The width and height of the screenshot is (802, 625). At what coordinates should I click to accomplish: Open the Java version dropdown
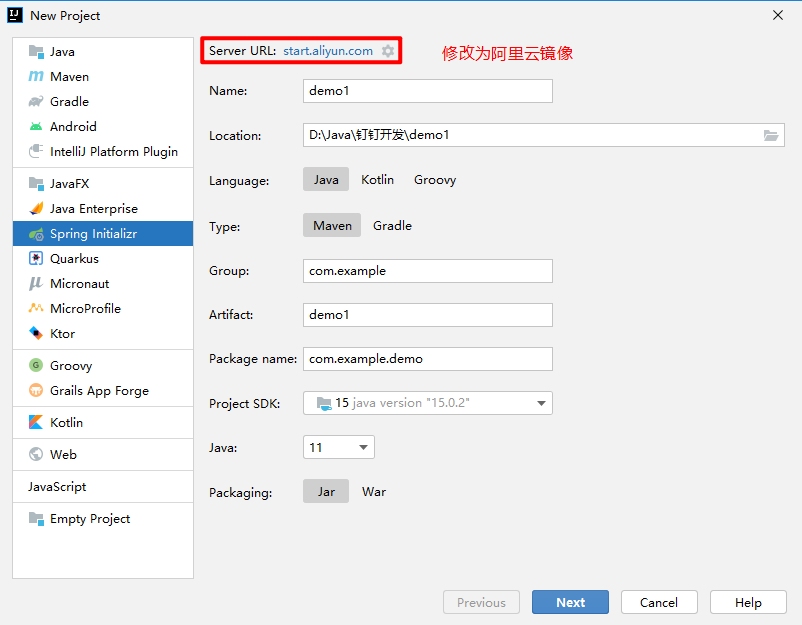point(339,448)
